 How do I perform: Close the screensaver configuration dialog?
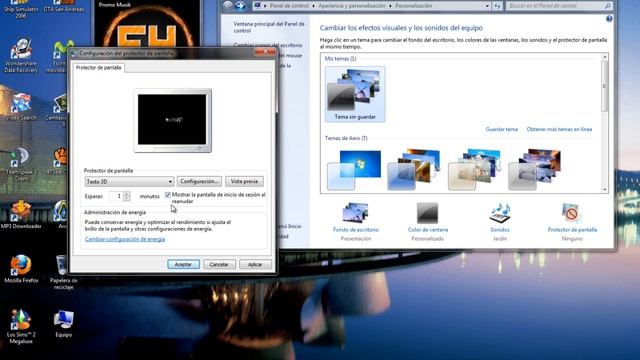point(264,52)
